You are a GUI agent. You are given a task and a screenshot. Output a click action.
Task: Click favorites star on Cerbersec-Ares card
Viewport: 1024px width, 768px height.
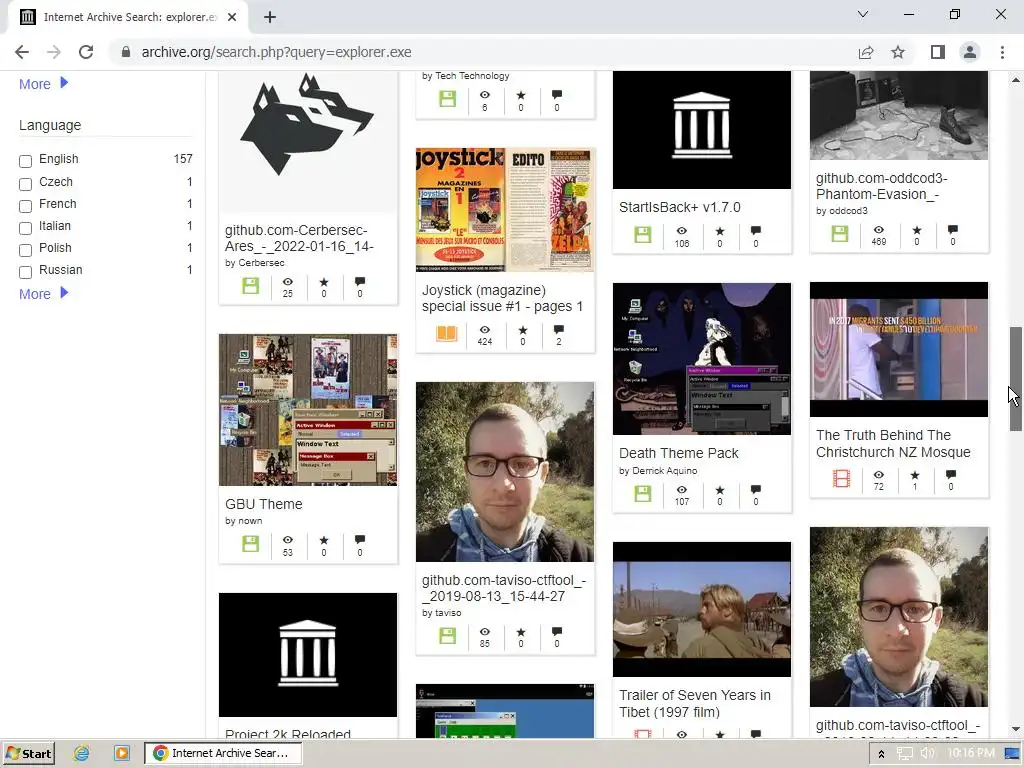click(x=324, y=282)
